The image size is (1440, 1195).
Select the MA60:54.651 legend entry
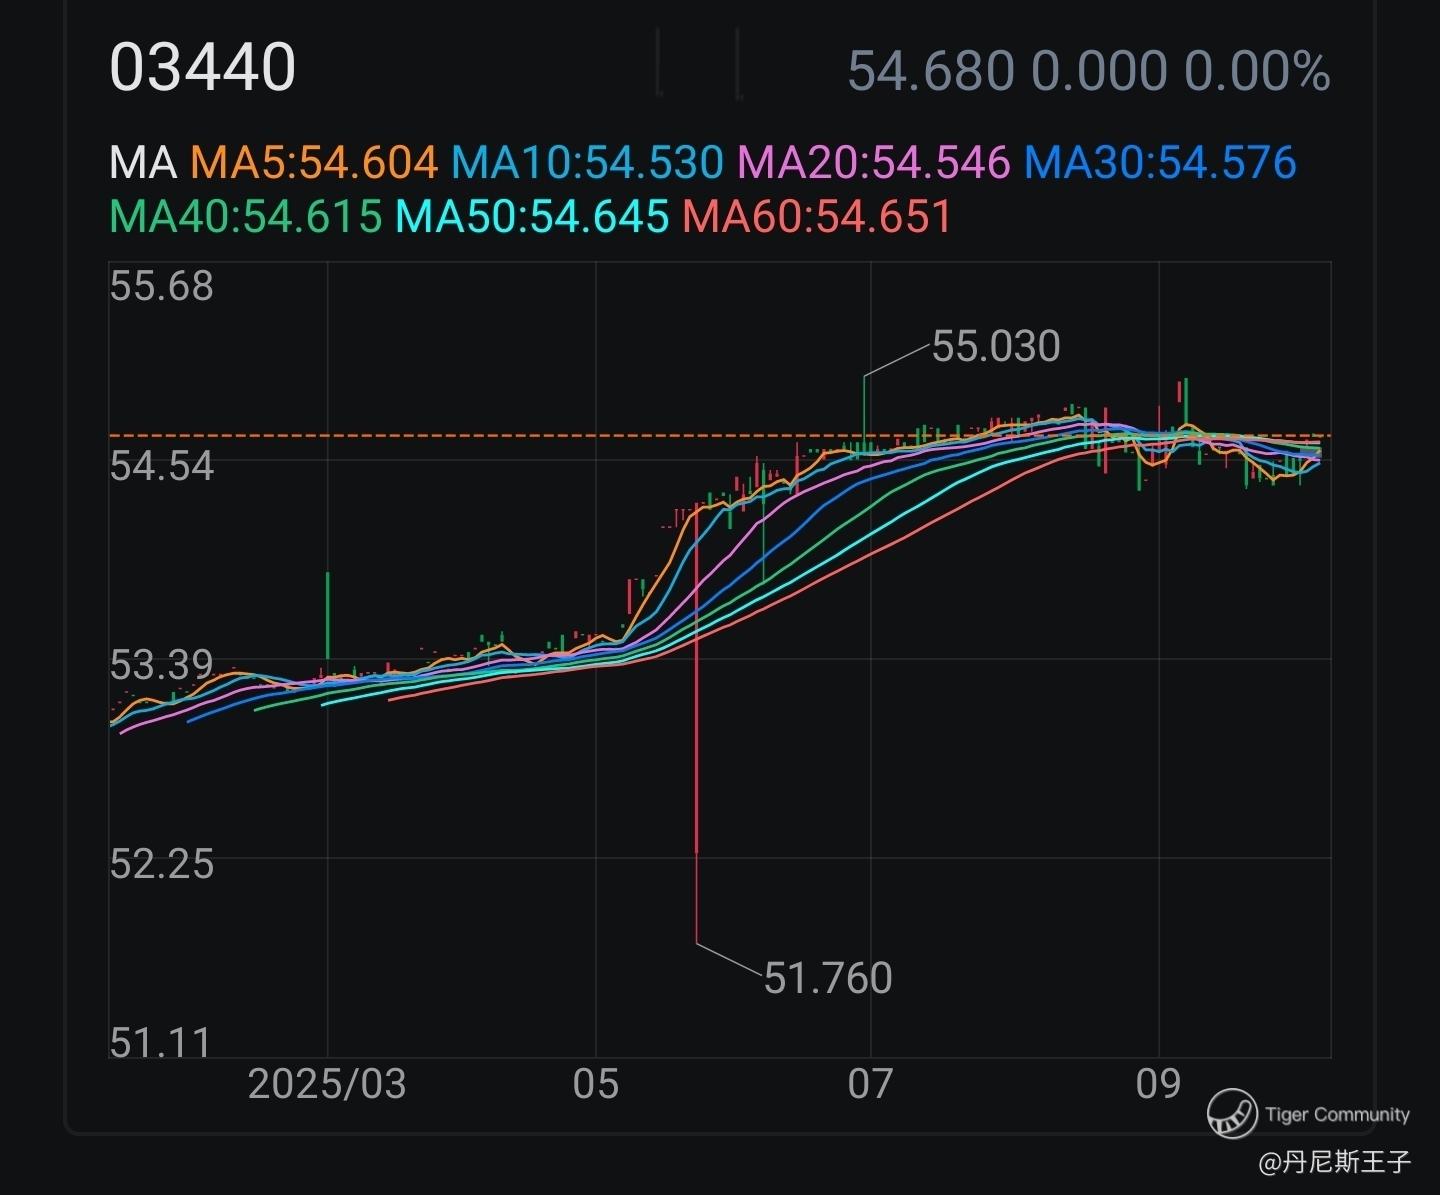tap(817, 216)
